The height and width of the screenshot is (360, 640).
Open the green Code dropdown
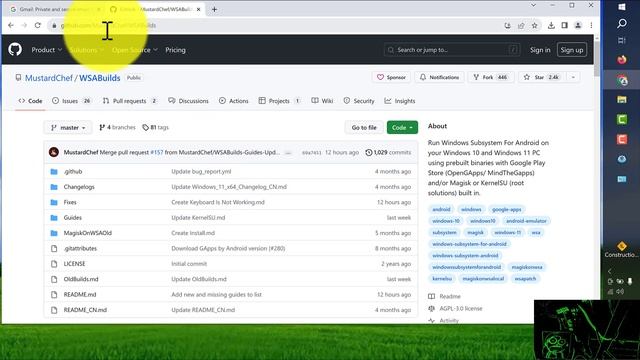click(402, 128)
